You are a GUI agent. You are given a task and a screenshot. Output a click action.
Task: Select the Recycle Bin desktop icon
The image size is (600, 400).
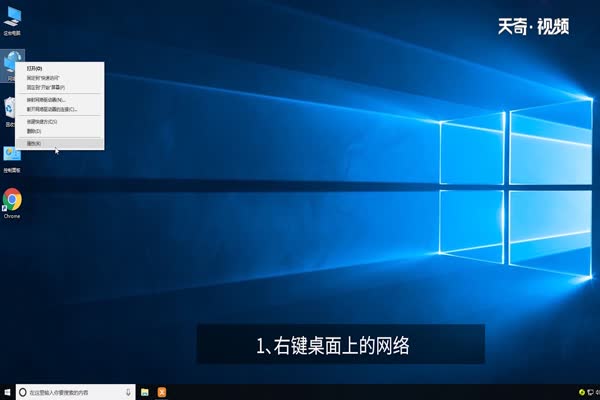point(8,112)
